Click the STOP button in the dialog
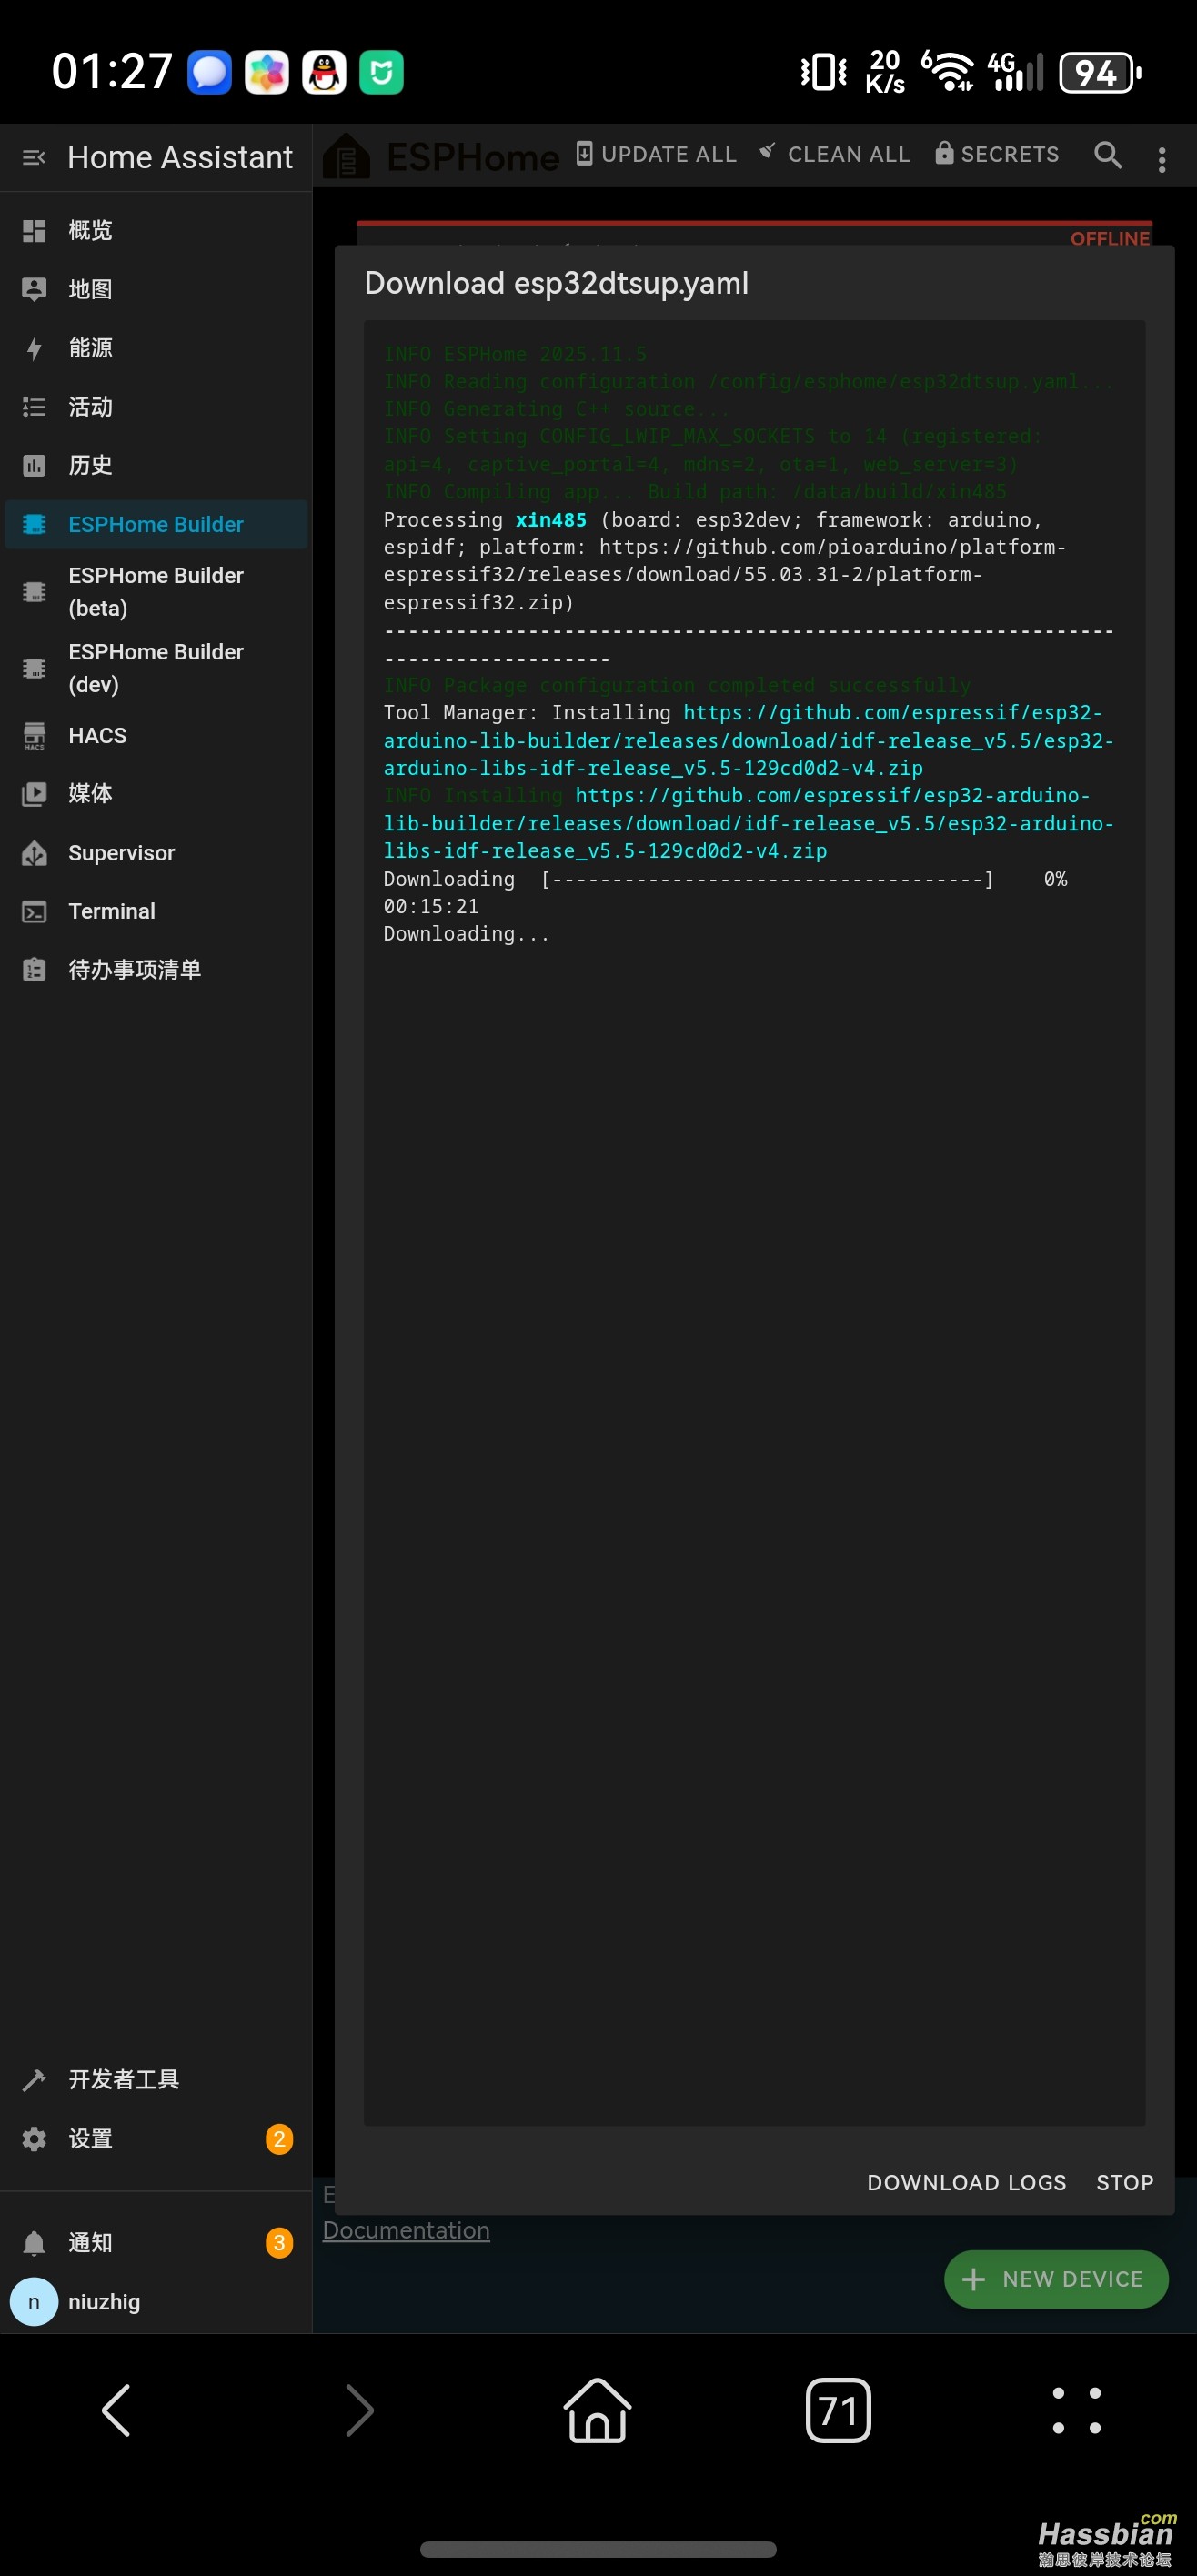The height and width of the screenshot is (2576, 1197). [1125, 2182]
